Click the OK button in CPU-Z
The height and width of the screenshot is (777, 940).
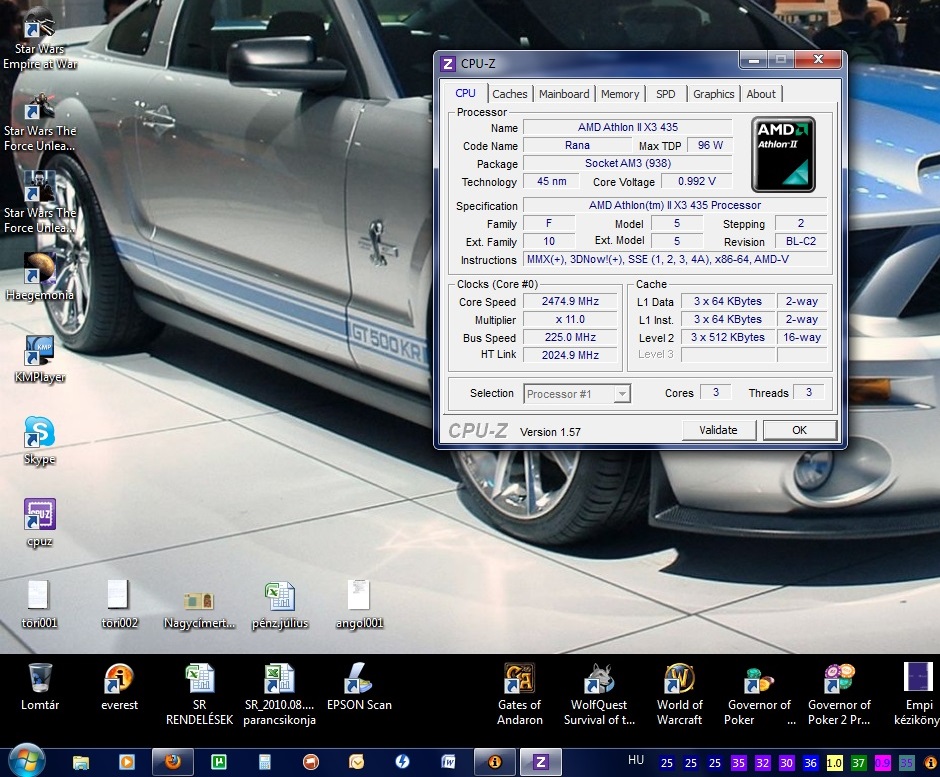pyautogui.click(x=799, y=430)
